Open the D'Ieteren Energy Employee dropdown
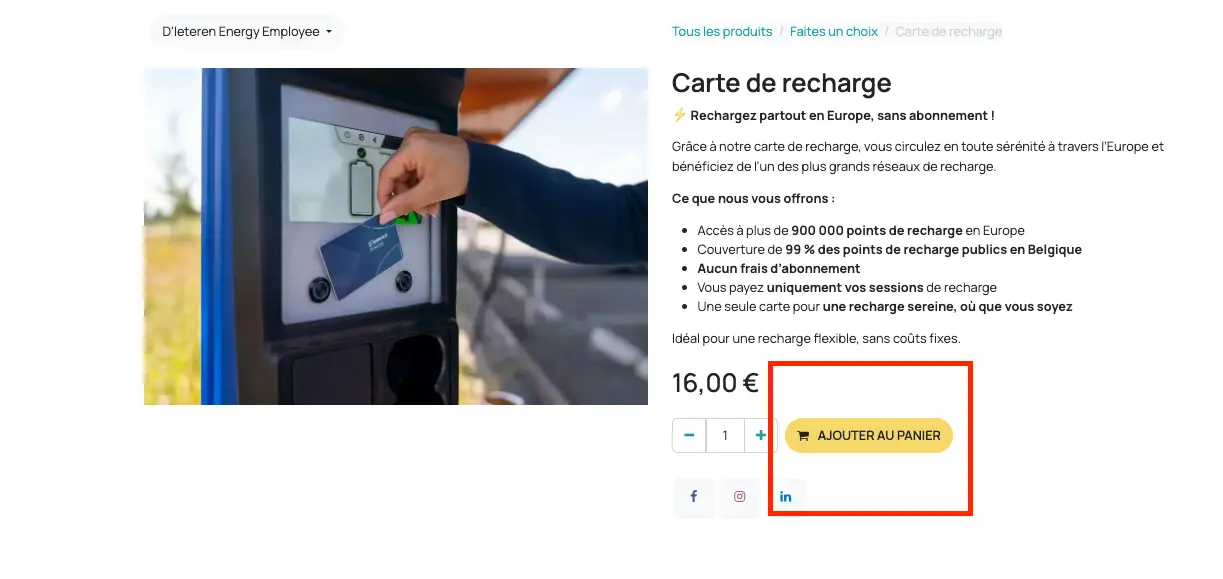1223x579 pixels. click(x=247, y=32)
